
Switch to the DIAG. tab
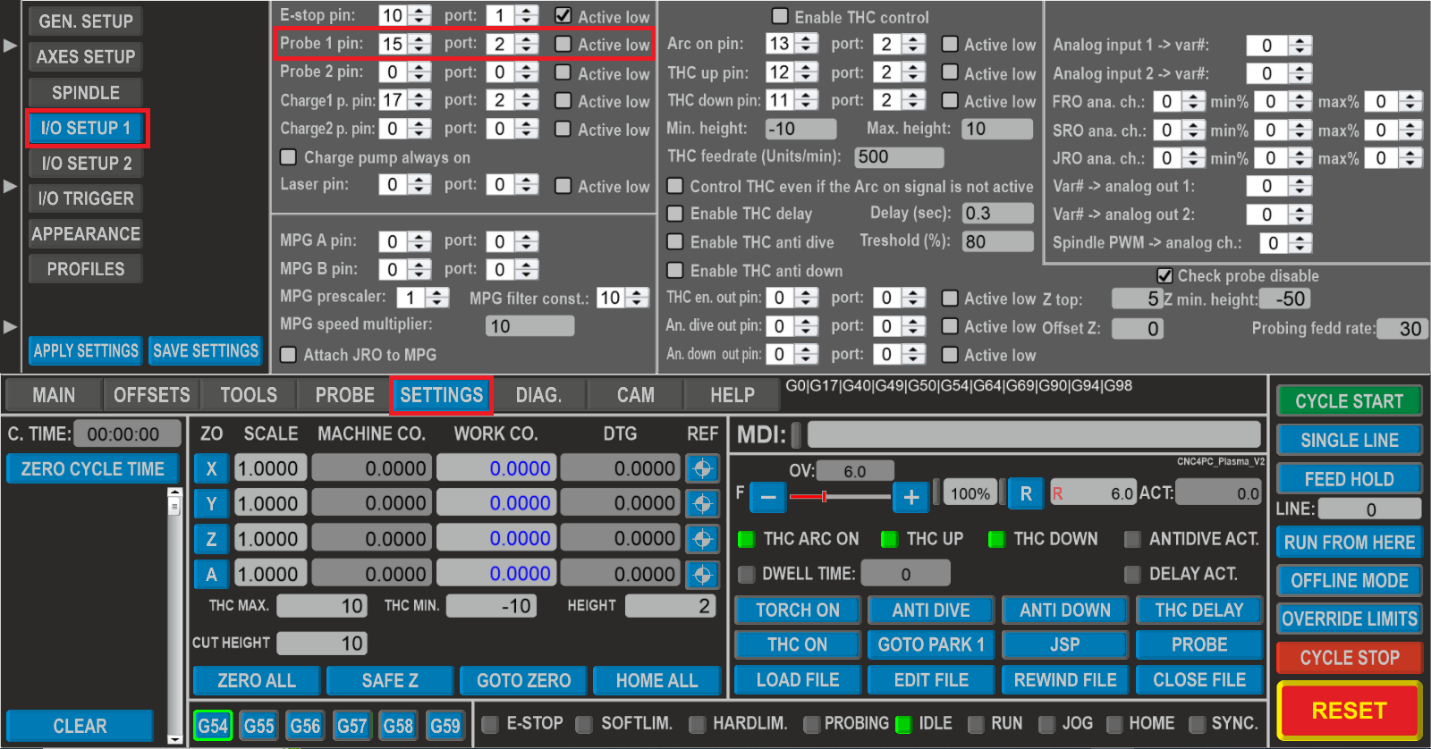[538, 395]
